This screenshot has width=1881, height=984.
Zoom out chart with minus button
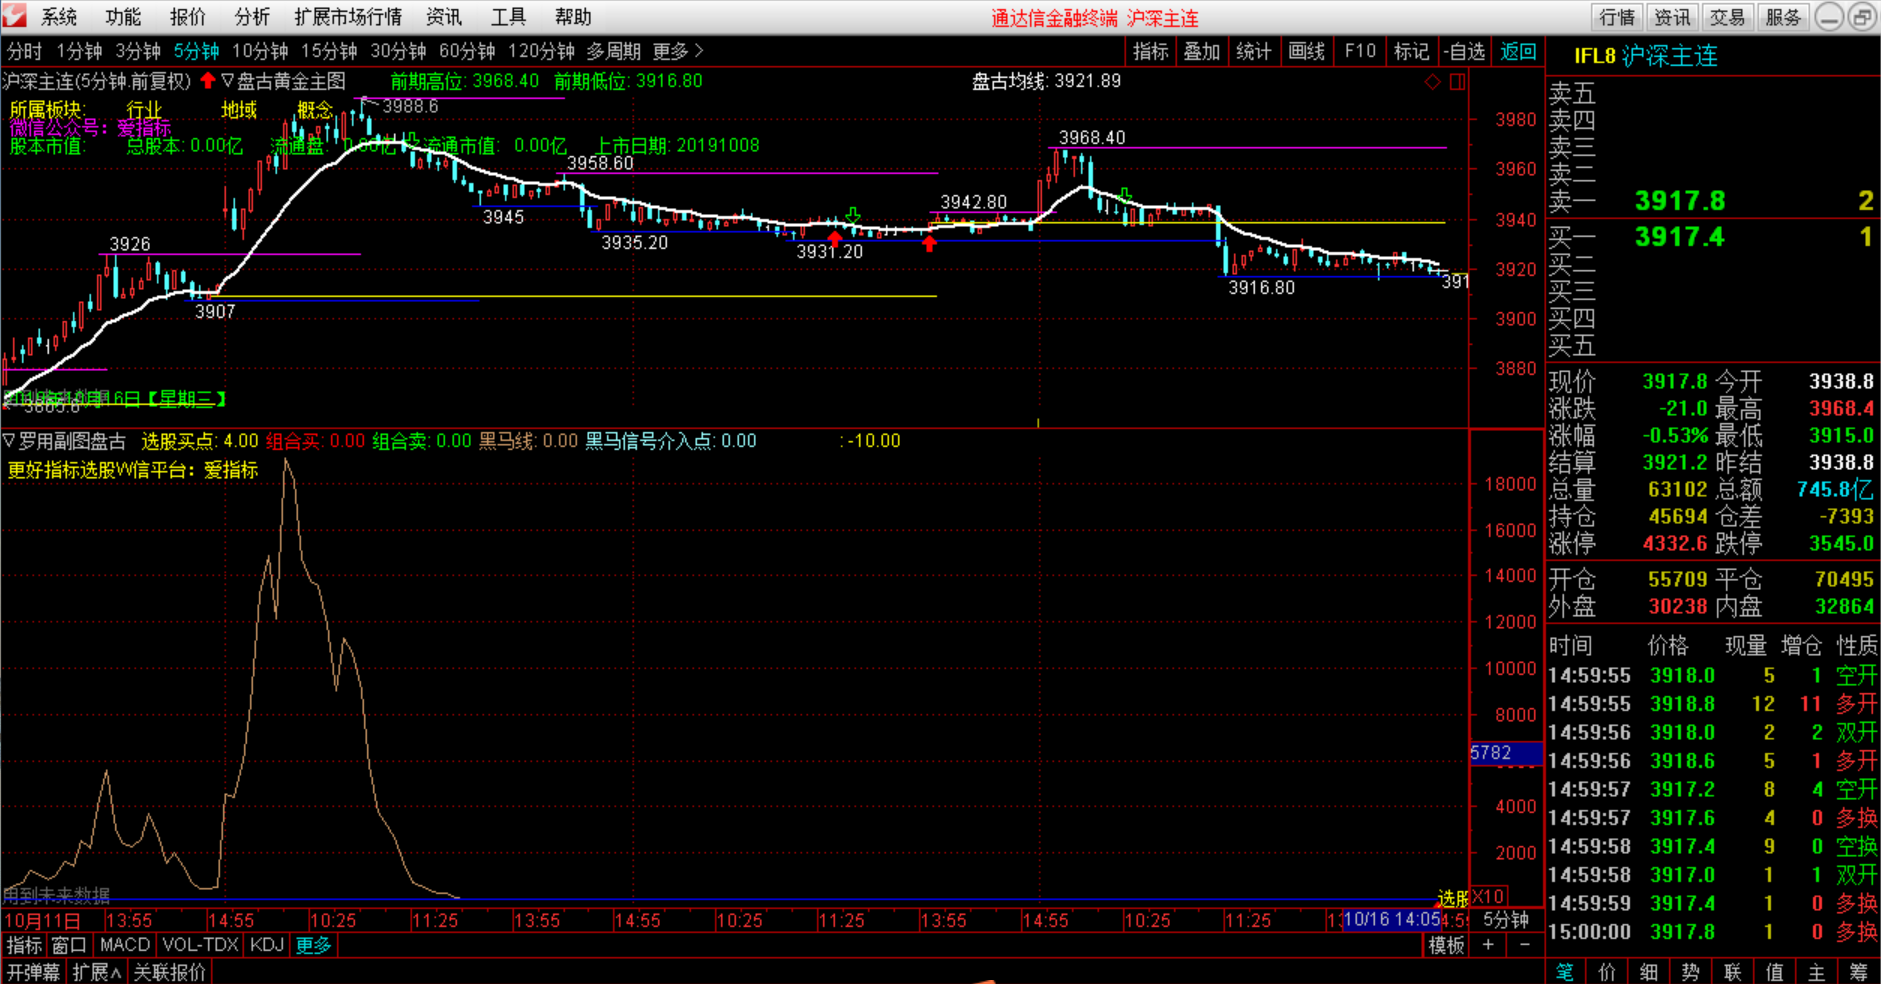[x=1524, y=945]
